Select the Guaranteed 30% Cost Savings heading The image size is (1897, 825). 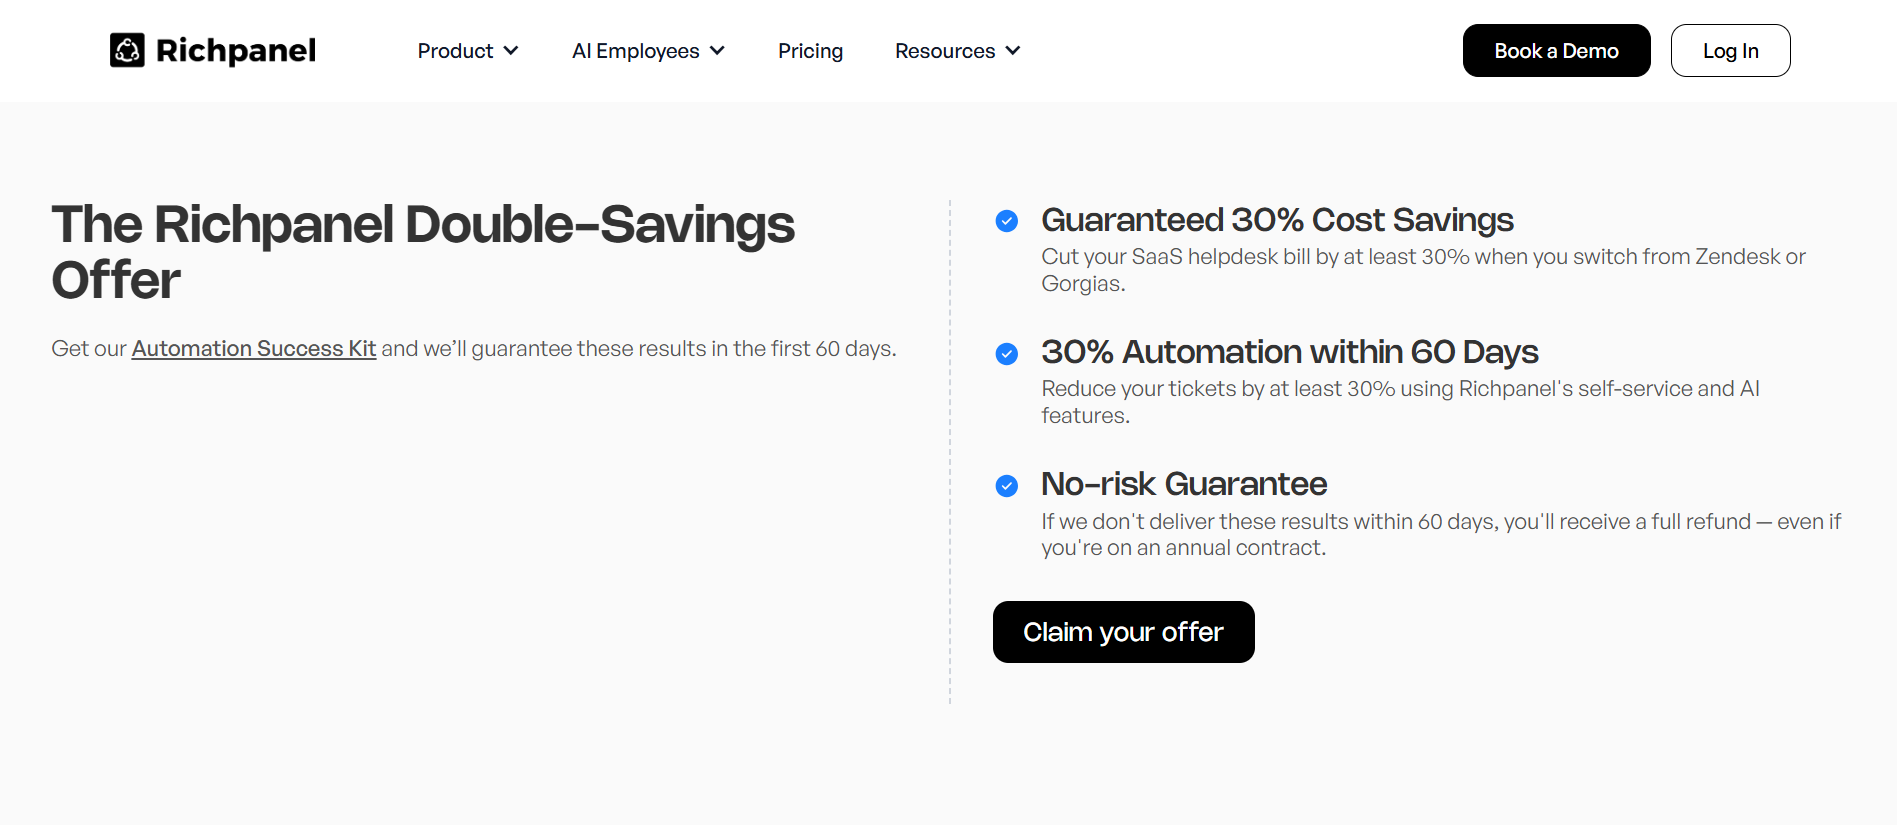1277,220
